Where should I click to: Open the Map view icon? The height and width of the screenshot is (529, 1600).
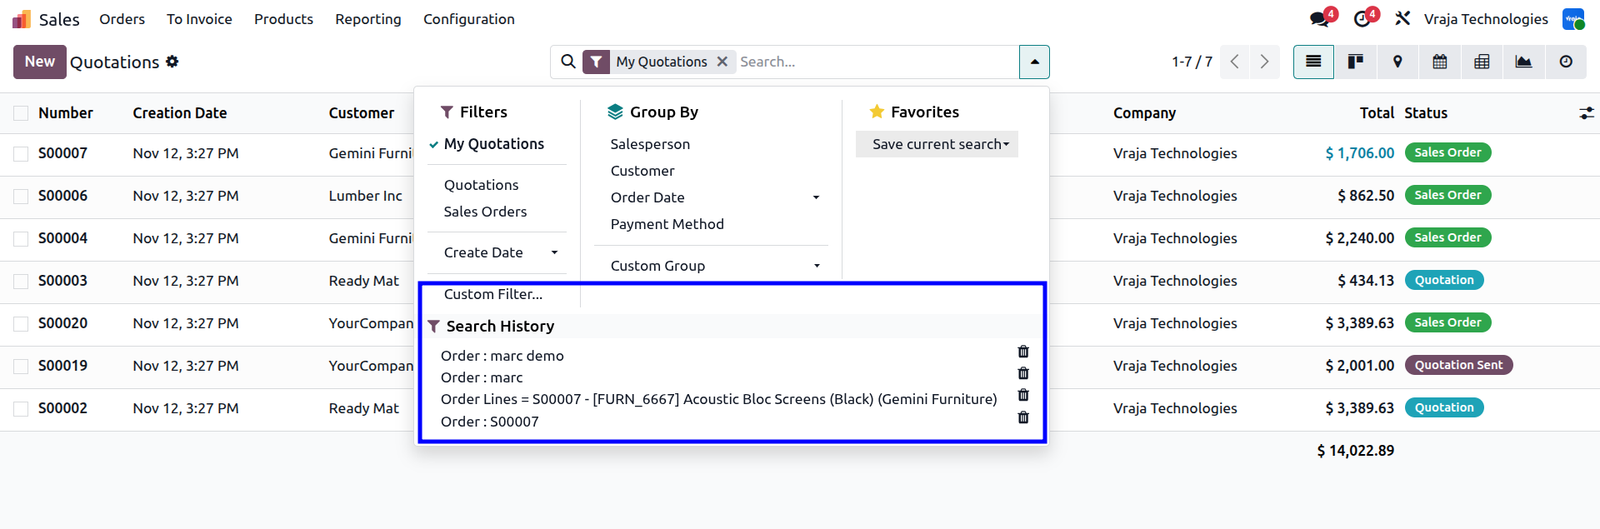1397,62
